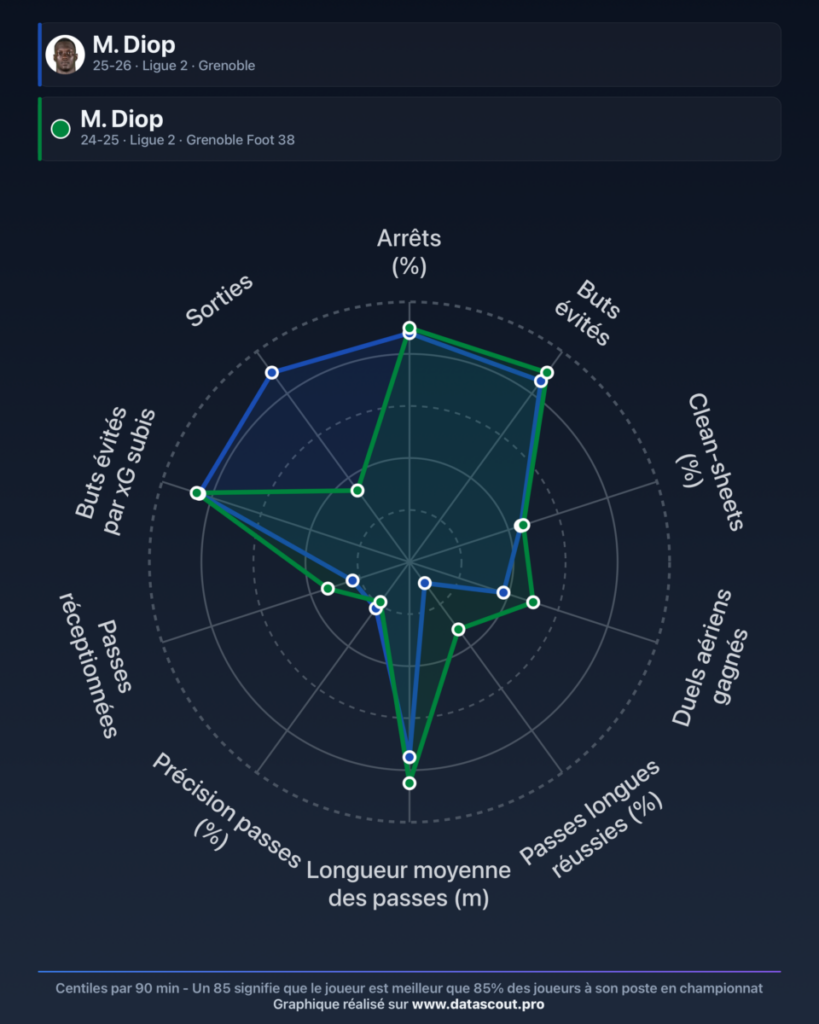The height and width of the screenshot is (1024, 819).
Task: Click the Clean-sheets (%) axis label
Action: tap(710, 462)
